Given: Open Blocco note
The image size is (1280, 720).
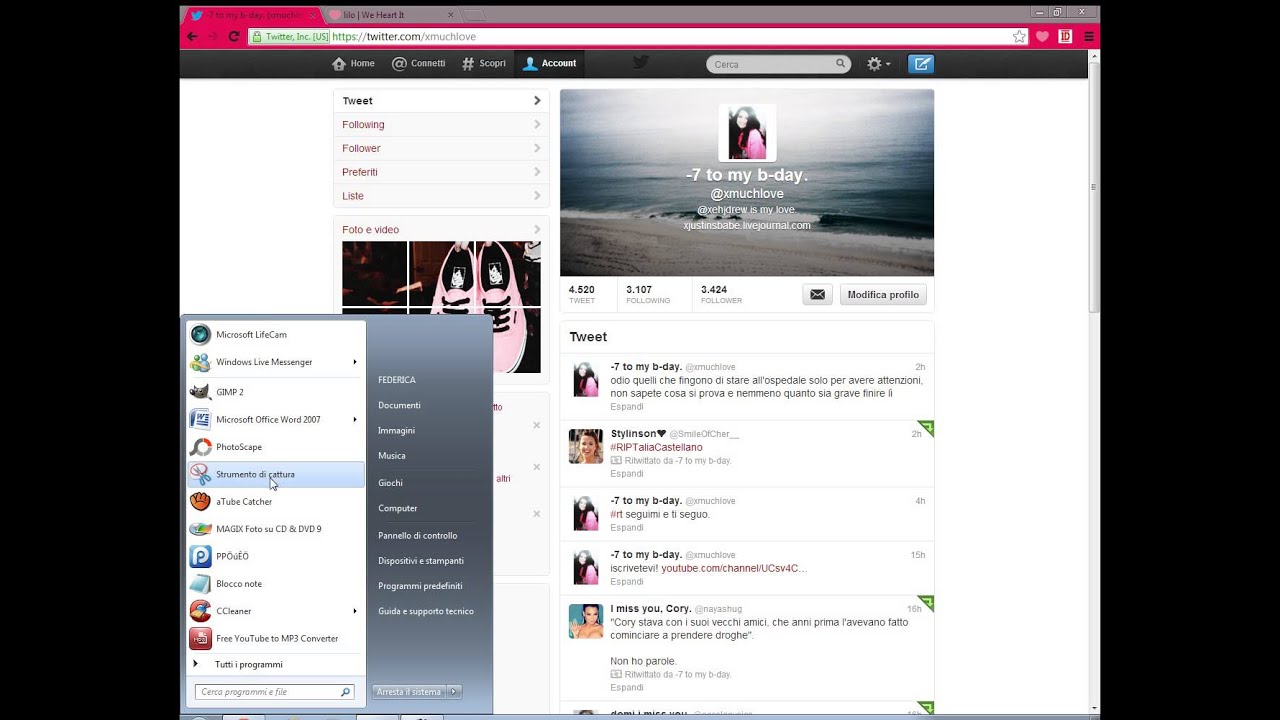Looking at the screenshot, I should (x=276, y=583).
